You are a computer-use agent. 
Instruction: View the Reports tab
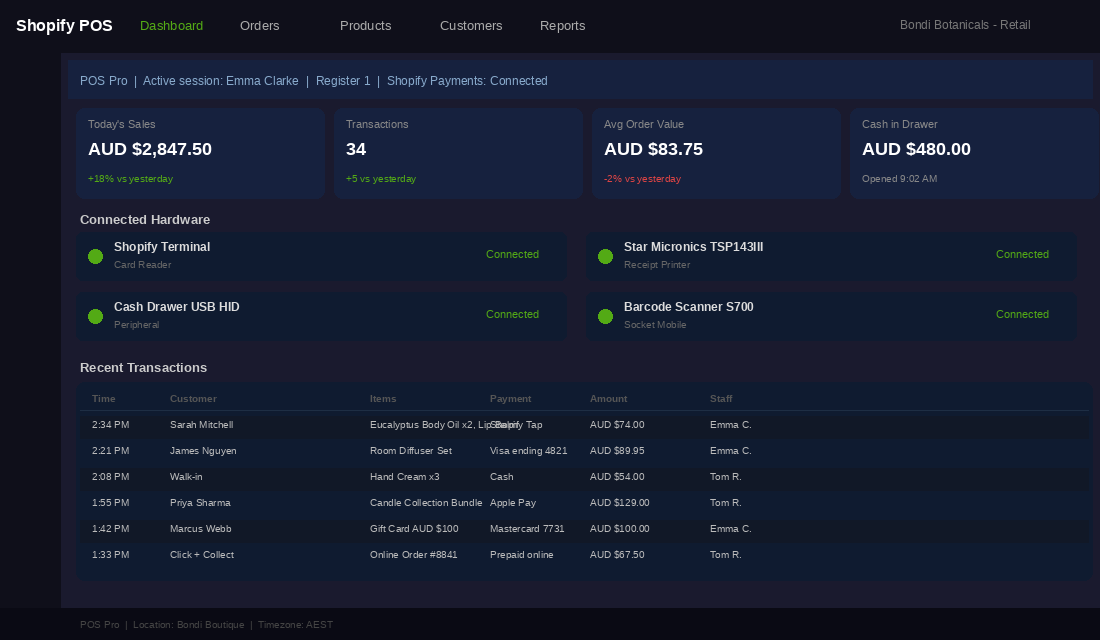click(563, 26)
